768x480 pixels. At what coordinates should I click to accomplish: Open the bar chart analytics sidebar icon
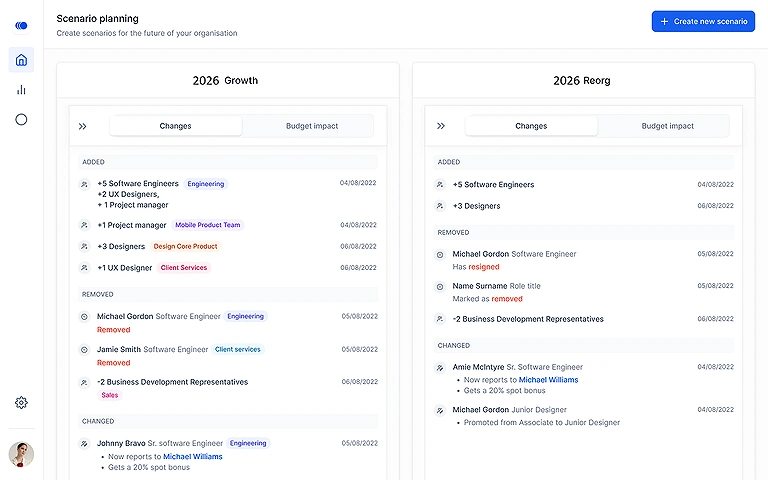click(21, 90)
